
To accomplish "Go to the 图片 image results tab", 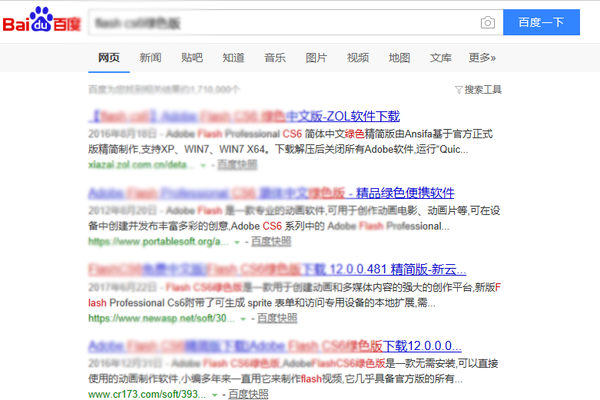I will (x=316, y=57).
